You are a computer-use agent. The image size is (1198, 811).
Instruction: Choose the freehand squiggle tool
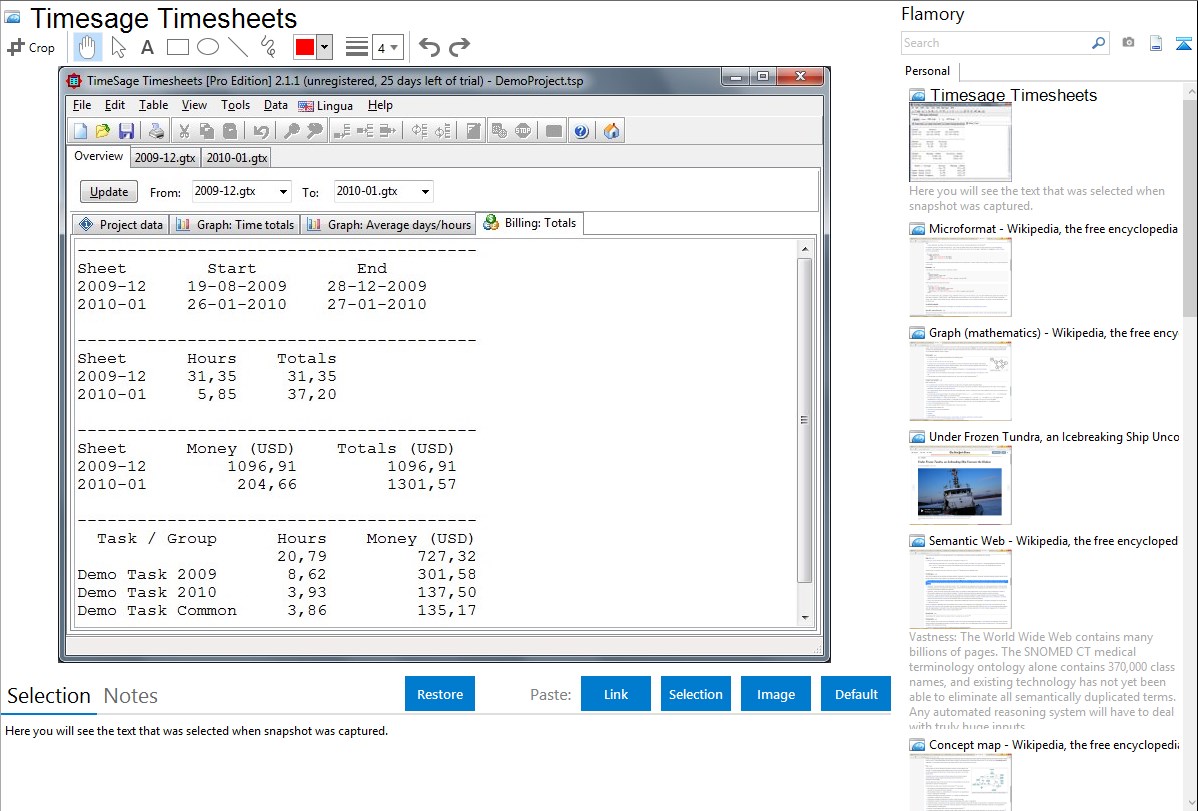coord(268,47)
